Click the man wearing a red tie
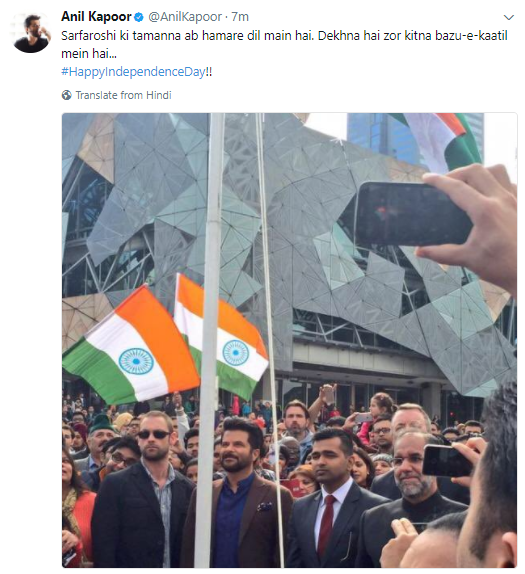The height and width of the screenshot is (574, 525). point(331,500)
